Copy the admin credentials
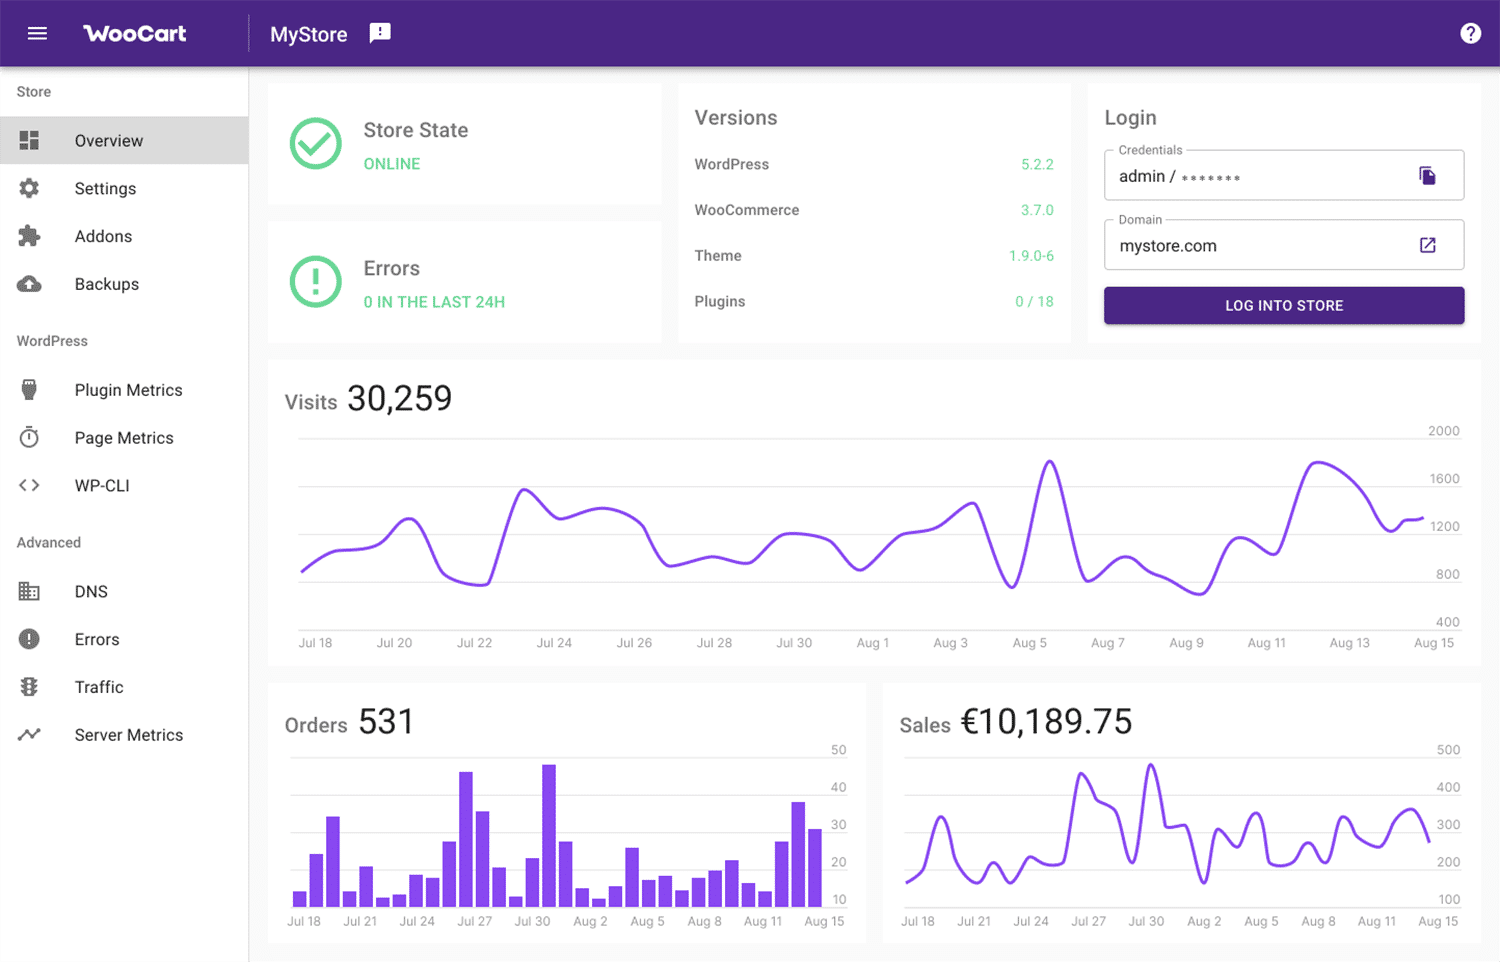Image resolution: width=1500 pixels, height=962 pixels. click(x=1428, y=174)
